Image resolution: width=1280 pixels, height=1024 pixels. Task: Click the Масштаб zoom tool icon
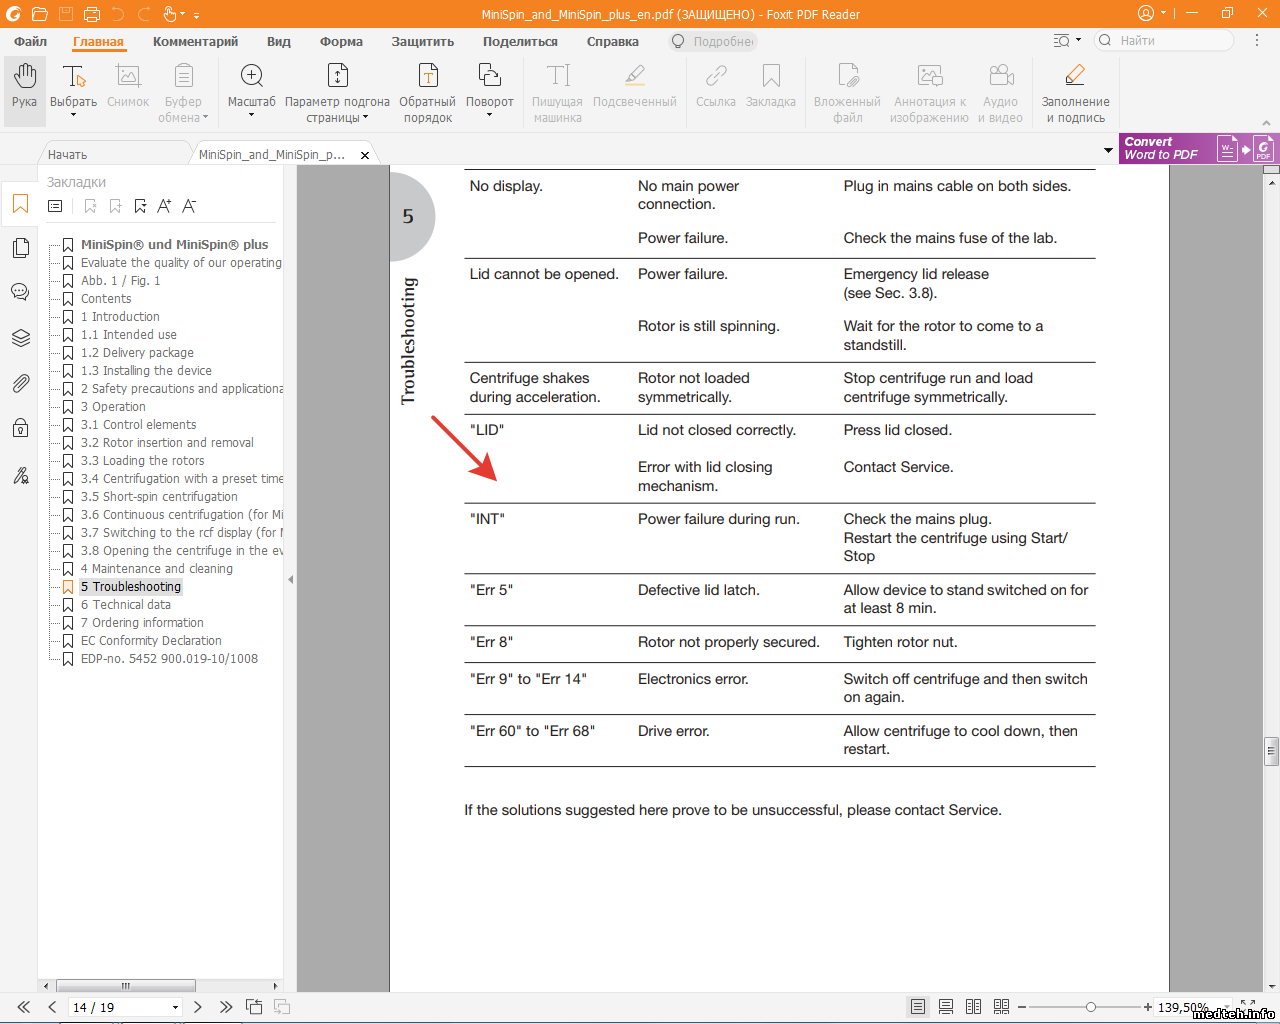coord(251,77)
